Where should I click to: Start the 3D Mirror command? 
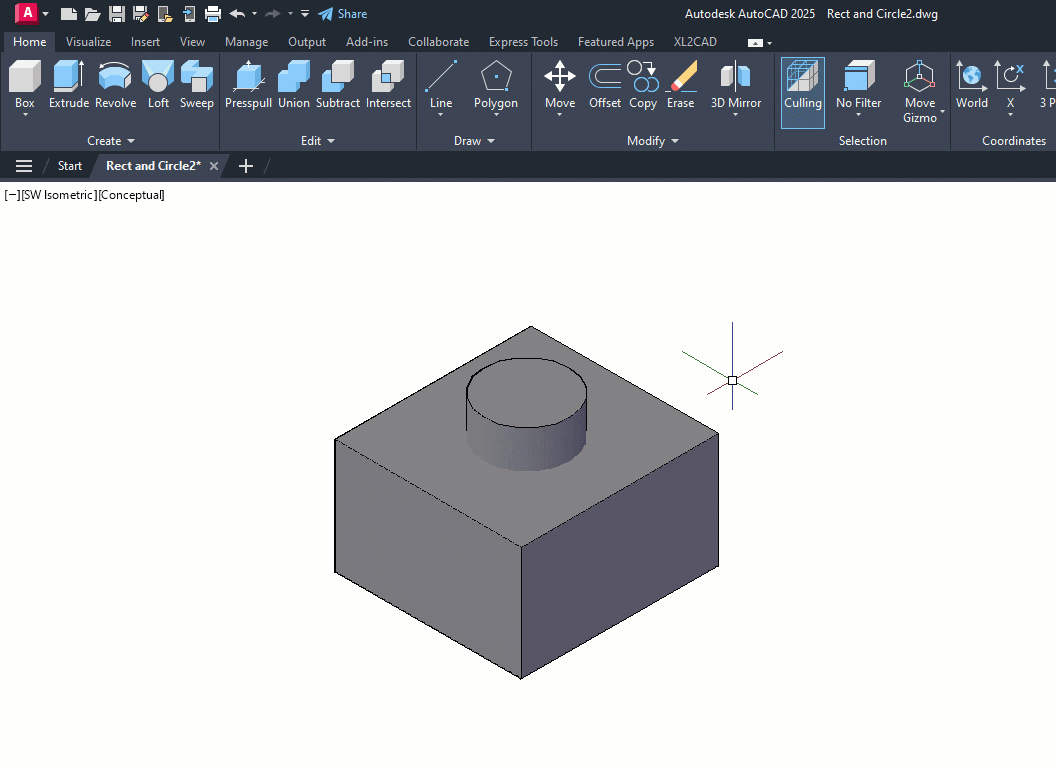click(x=736, y=84)
